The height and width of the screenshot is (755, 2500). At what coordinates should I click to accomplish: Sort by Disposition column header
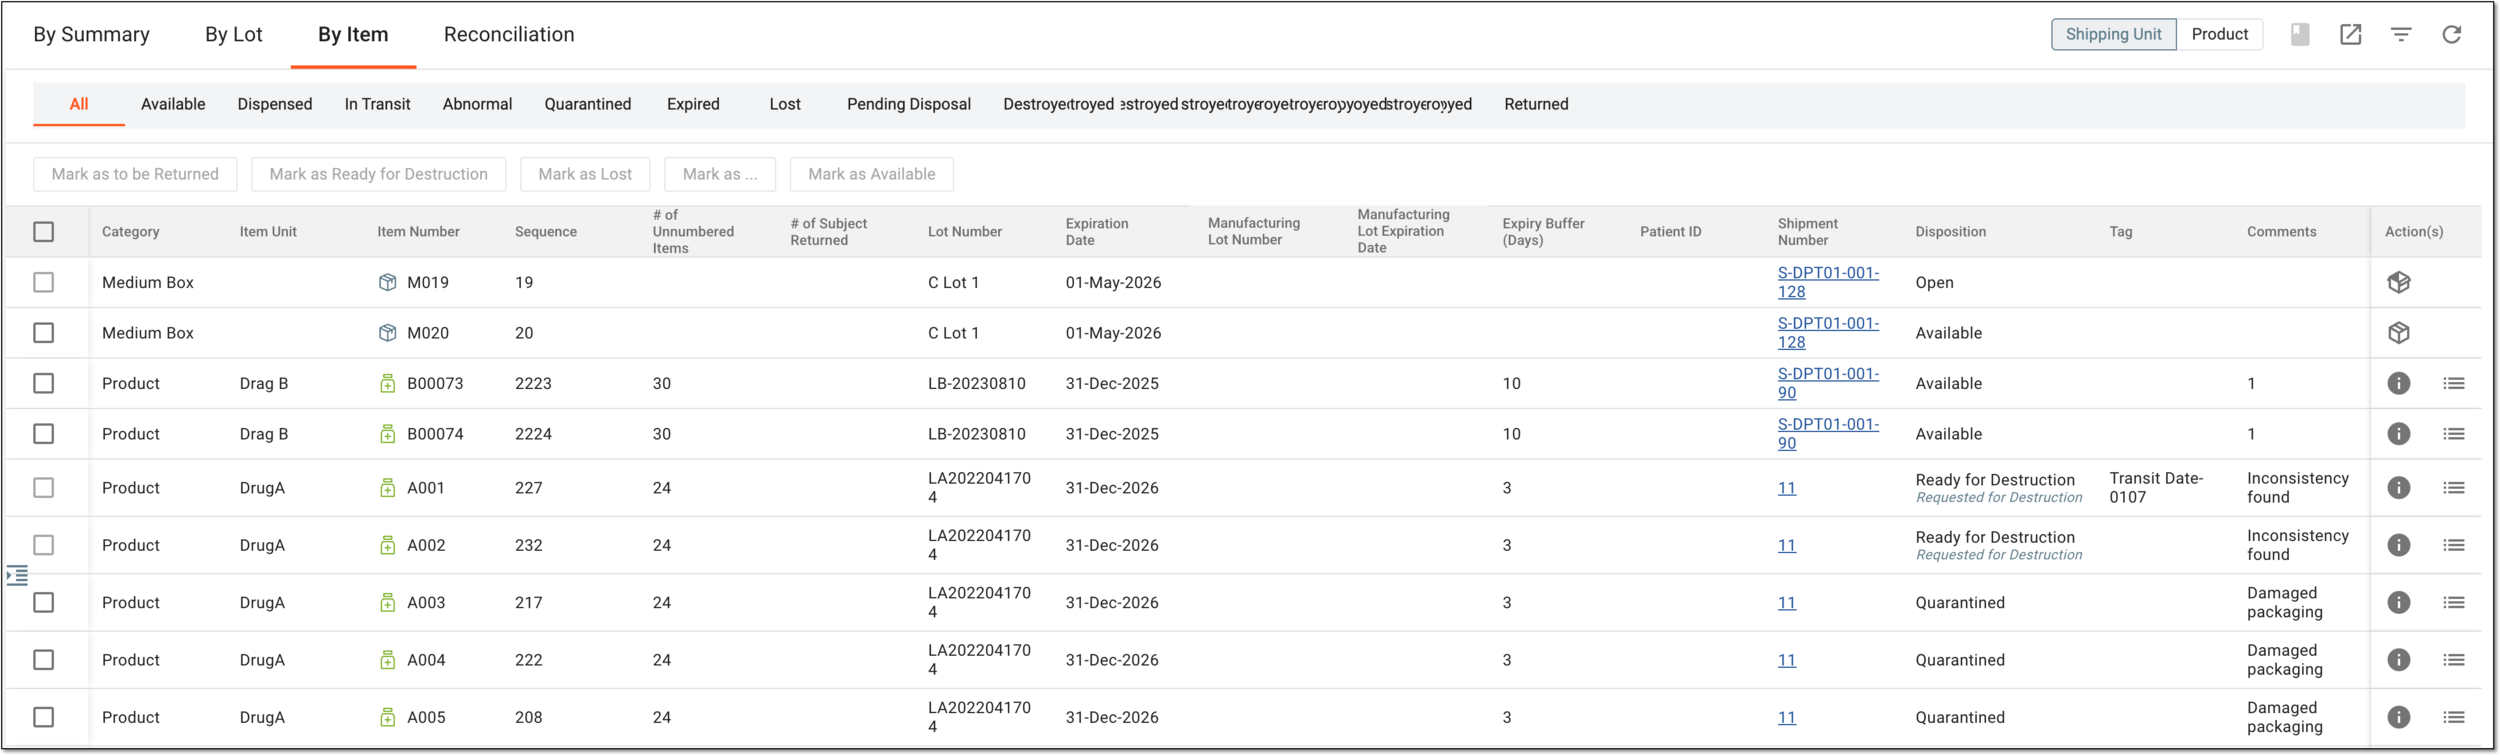(x=1951, y=232)
